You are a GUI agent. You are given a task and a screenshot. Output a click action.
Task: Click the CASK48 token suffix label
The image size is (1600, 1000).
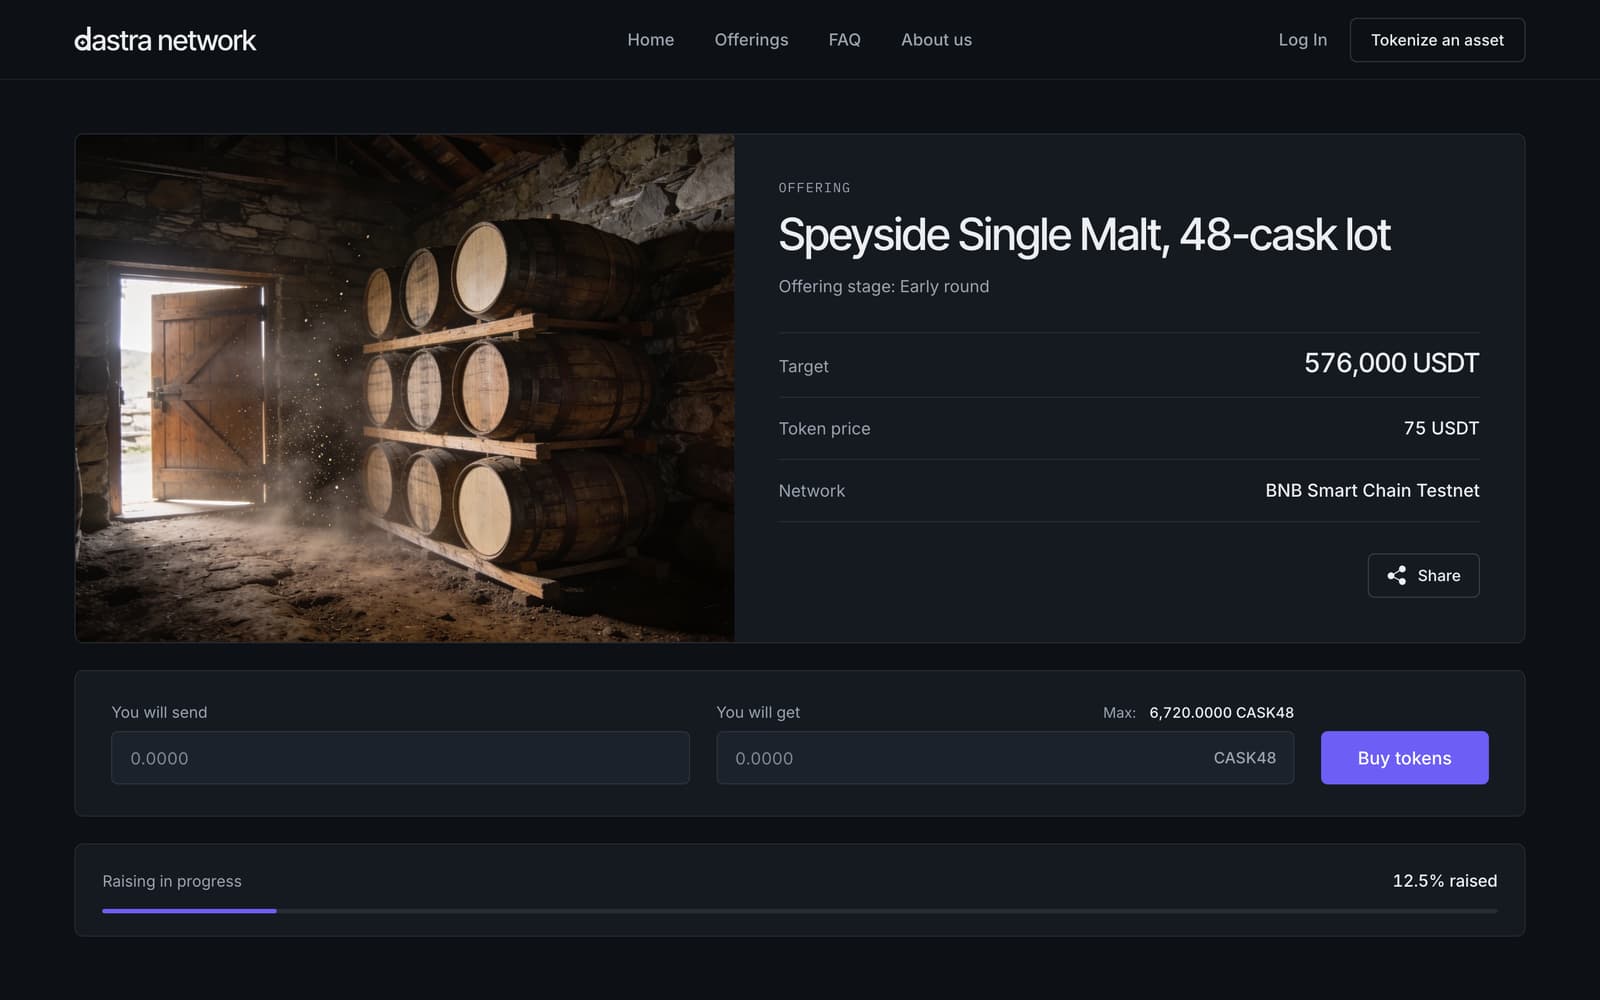click(x=1244, y=758)
